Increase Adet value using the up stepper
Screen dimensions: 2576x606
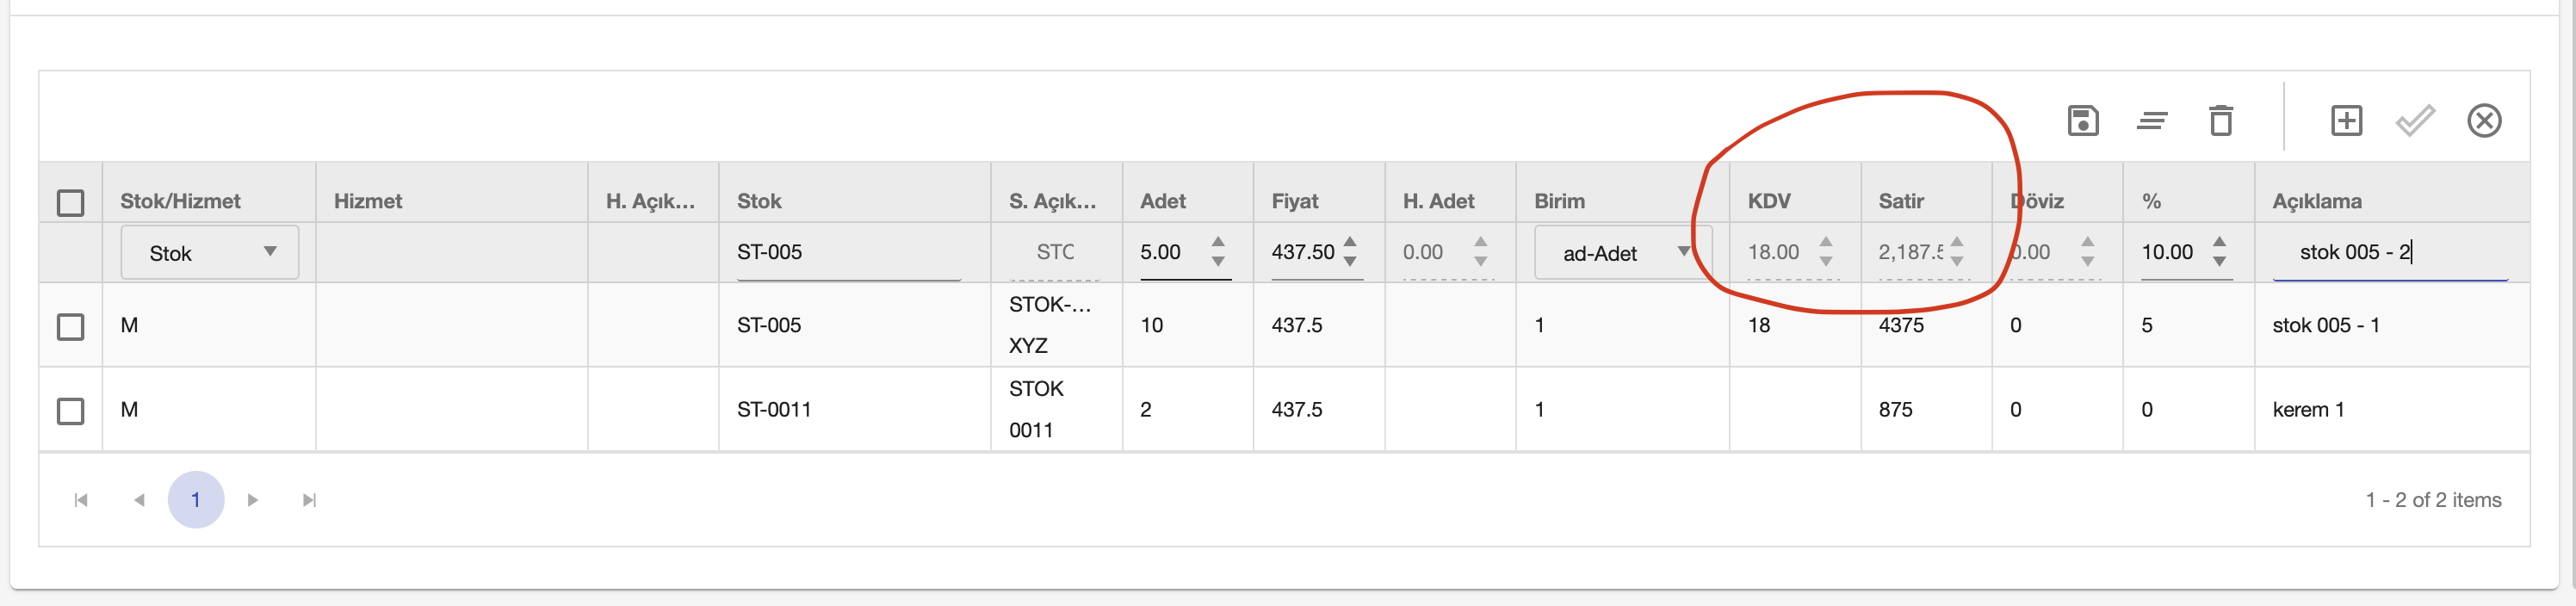[1217, 242]
